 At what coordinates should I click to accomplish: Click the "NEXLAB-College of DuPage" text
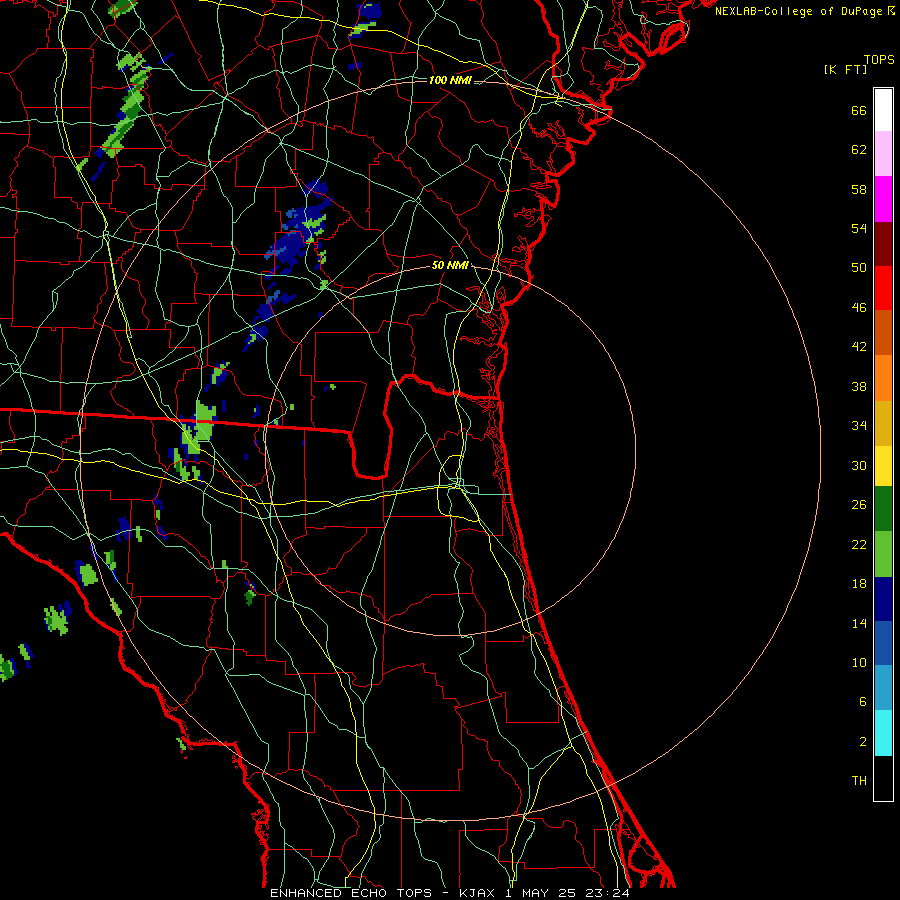(800, 11)
